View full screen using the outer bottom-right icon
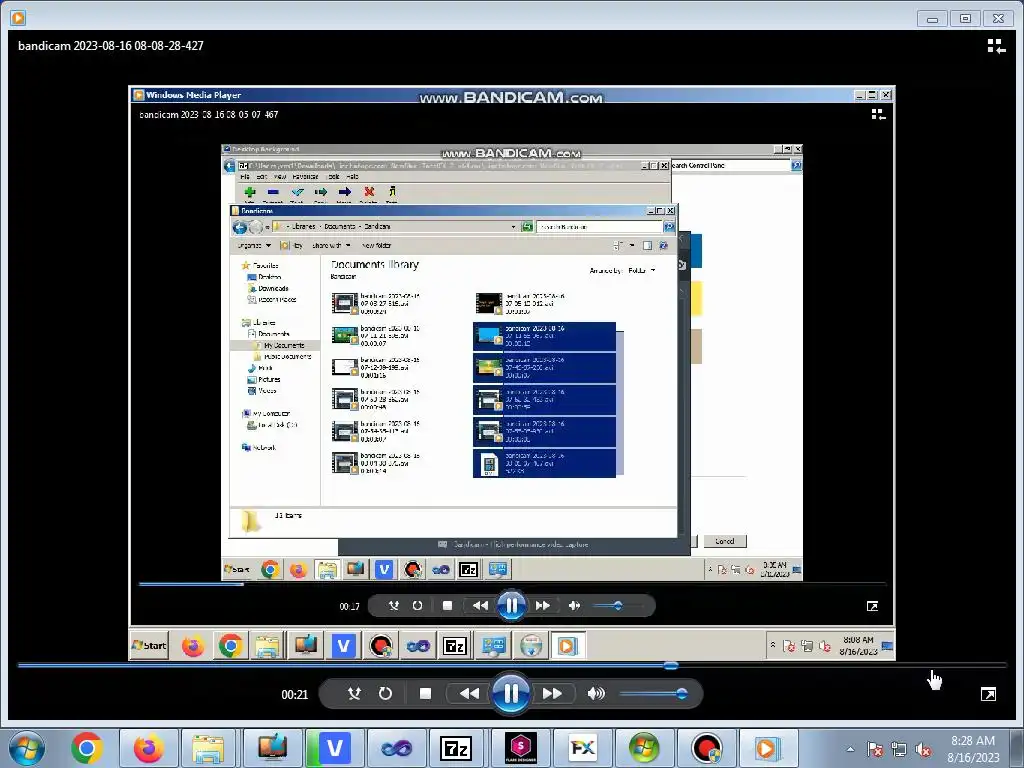The height and width of the screenshot is (768, 1024). pyautogui.click(x=989, y=694)
